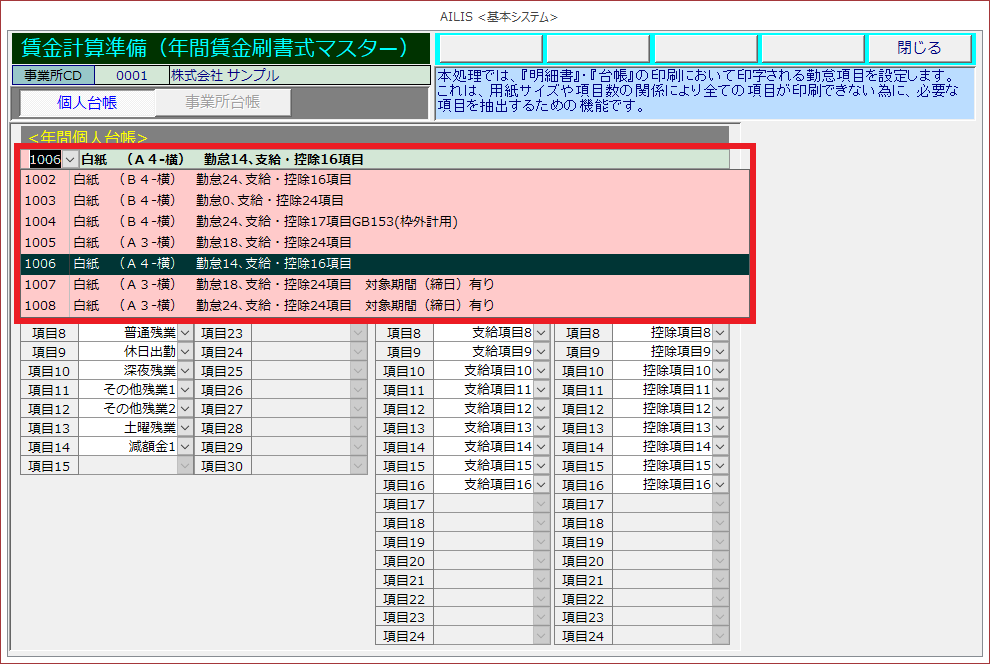Image resolution: width=990 pixels, height=664 pixels.
Task: Open the 支給項目16 dropdown arrow
Action: pos(541,485)
